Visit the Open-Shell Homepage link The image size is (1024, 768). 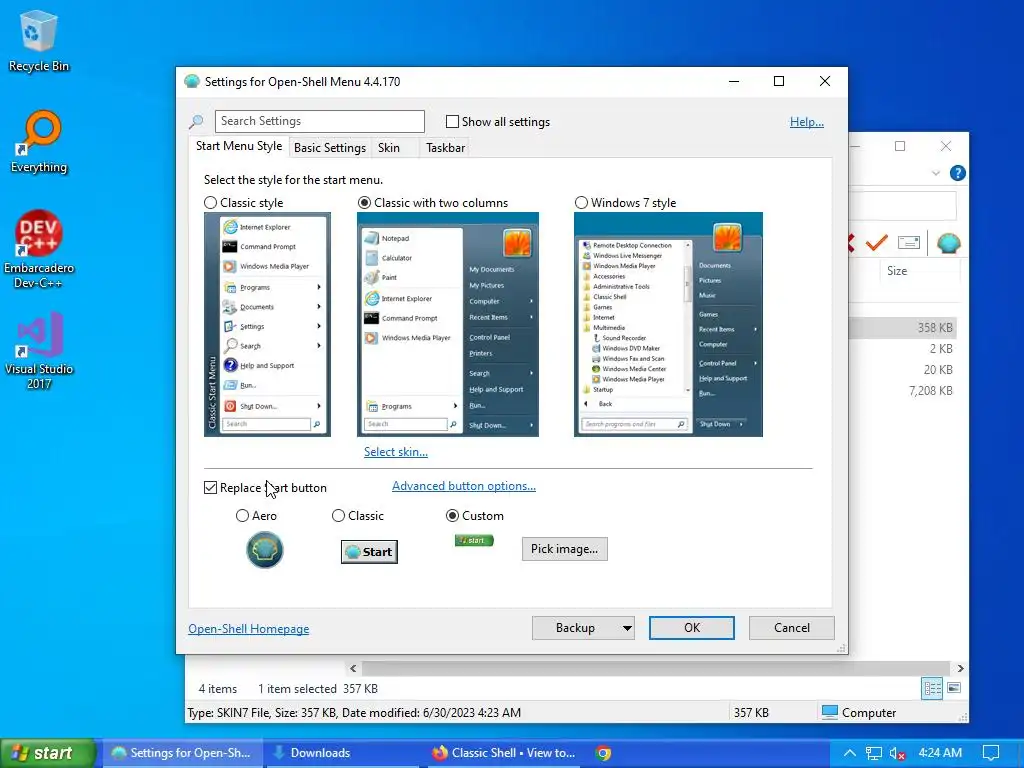click(249, 629)
